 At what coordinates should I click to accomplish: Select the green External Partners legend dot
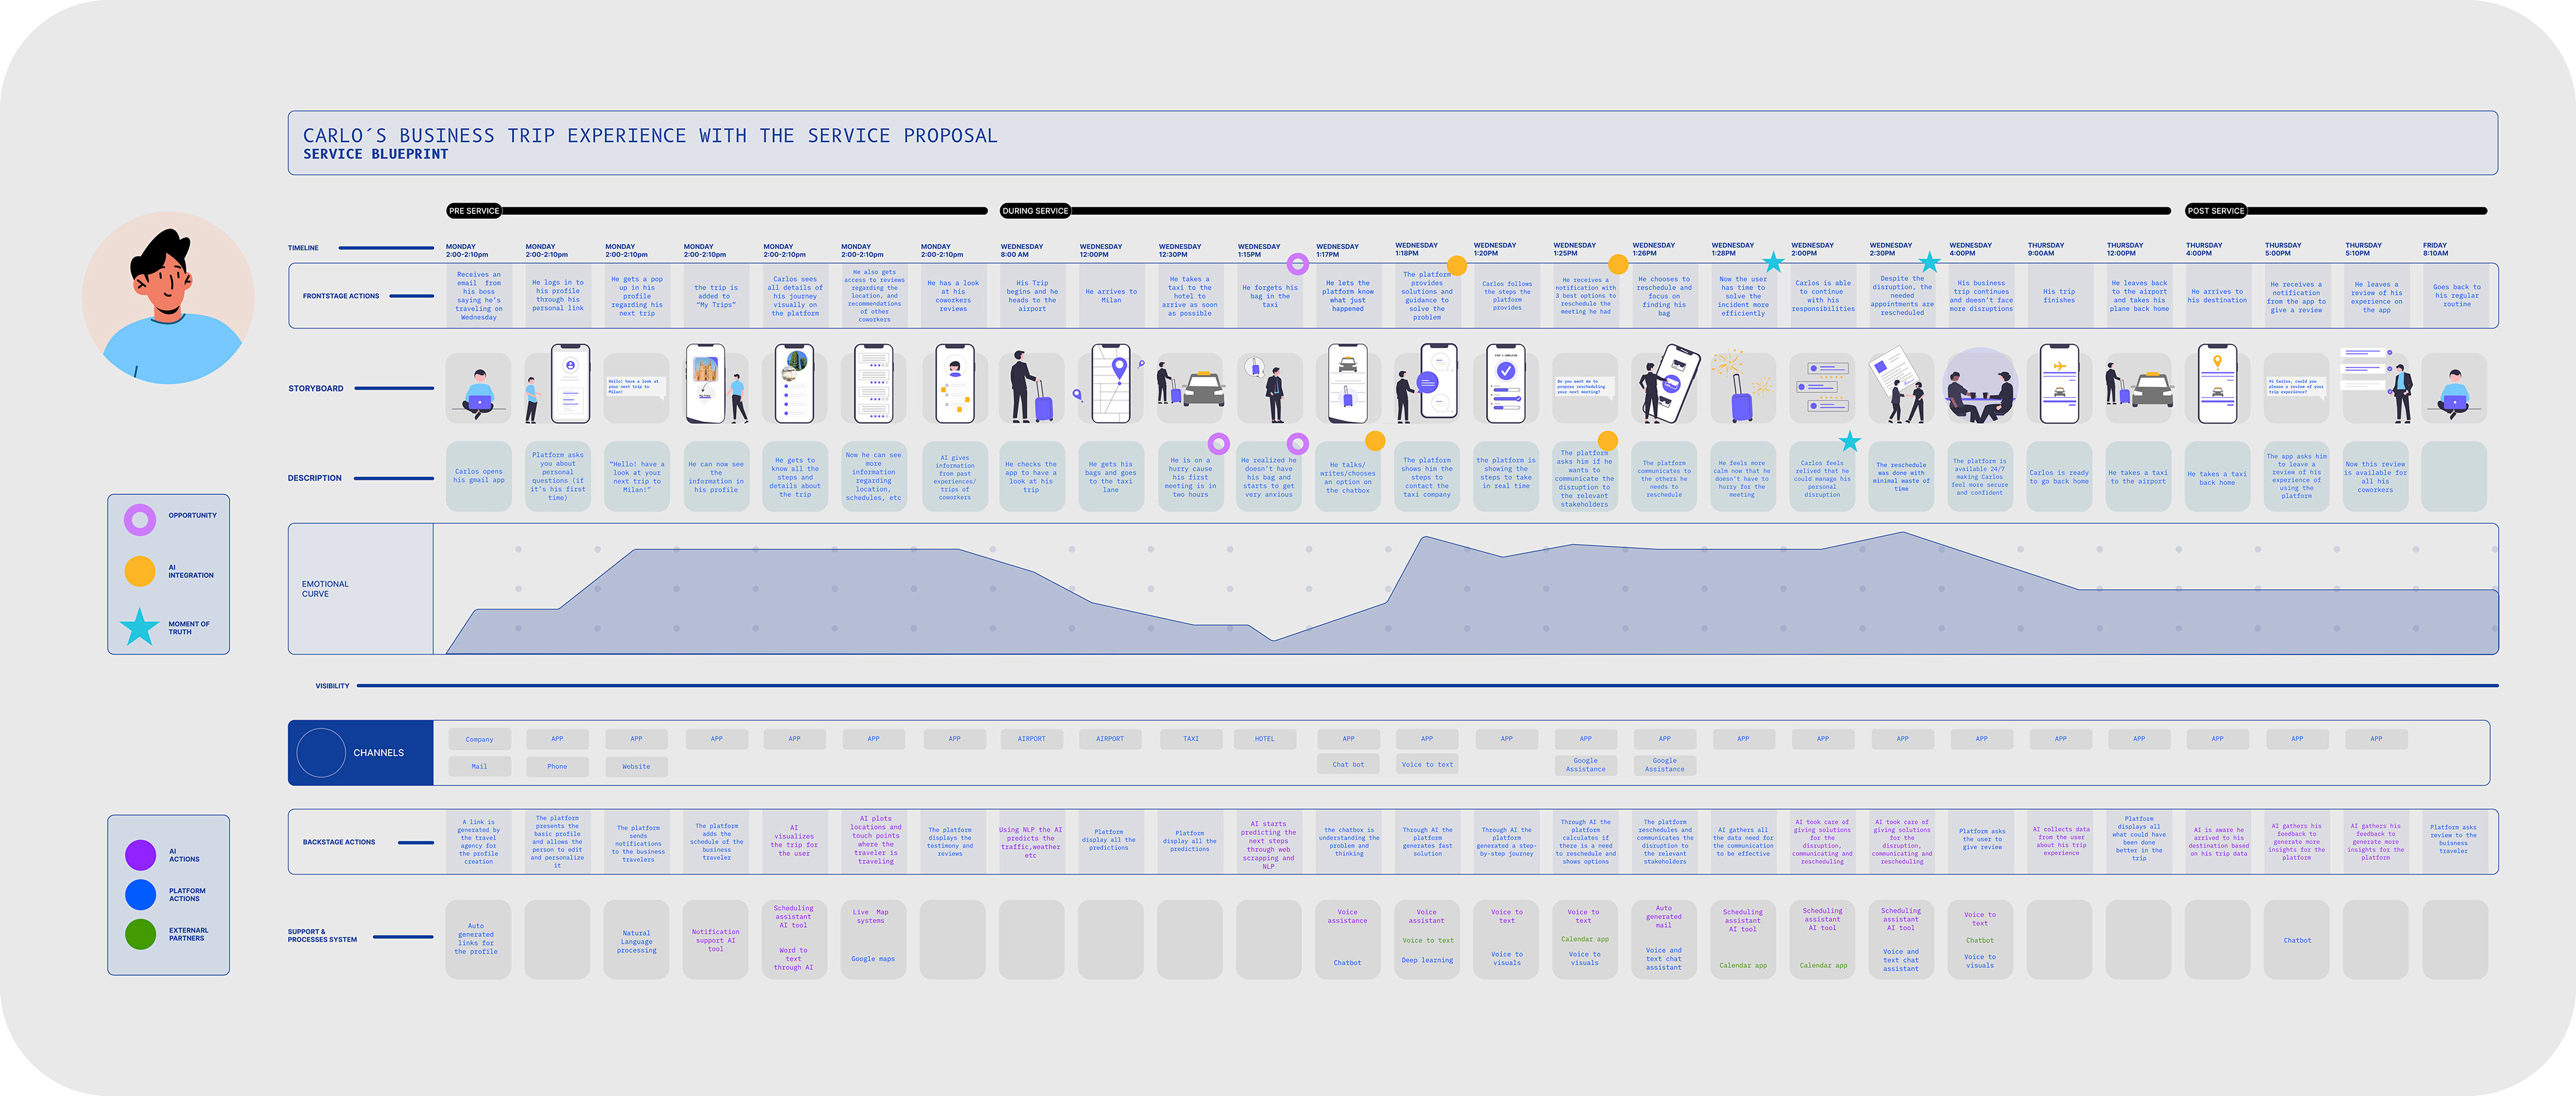(x=141, y=934)
